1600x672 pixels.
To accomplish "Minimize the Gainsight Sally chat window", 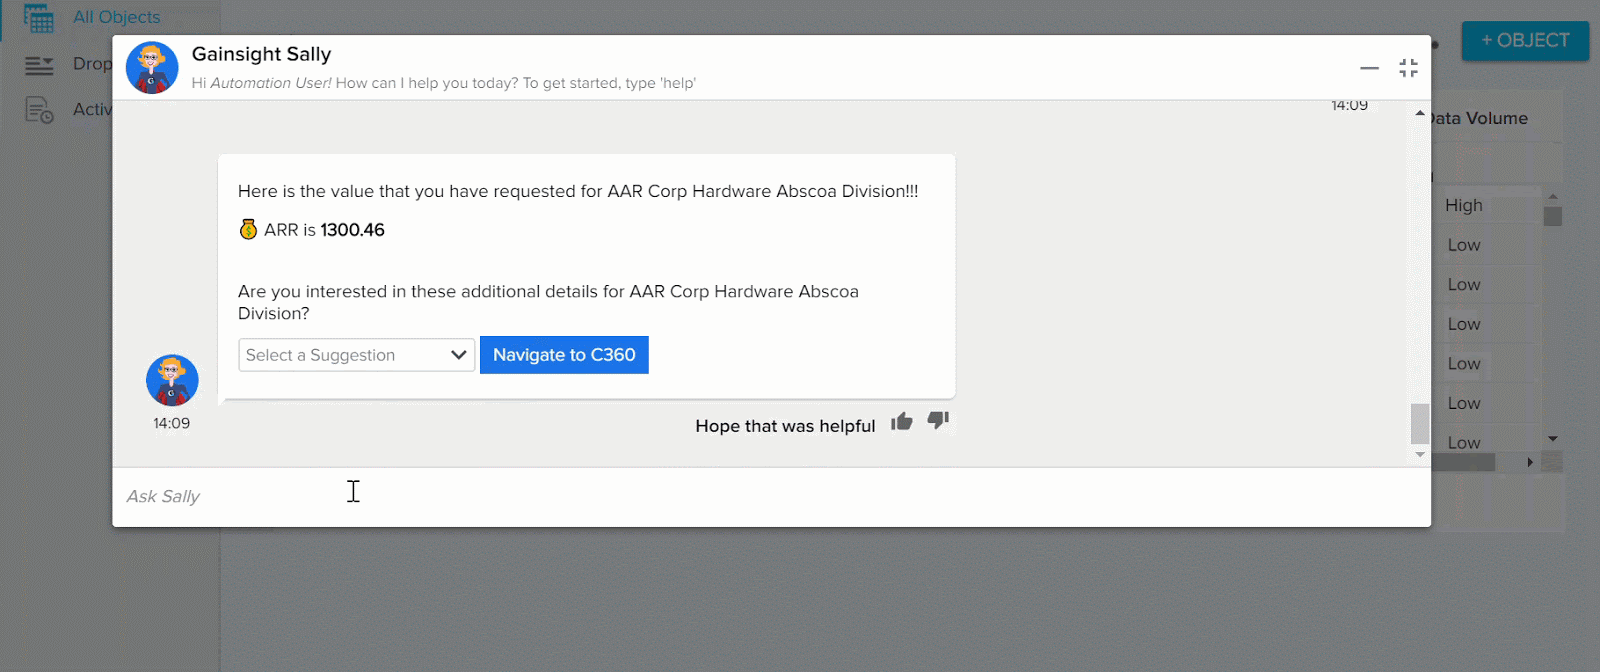I will 1369,68.
